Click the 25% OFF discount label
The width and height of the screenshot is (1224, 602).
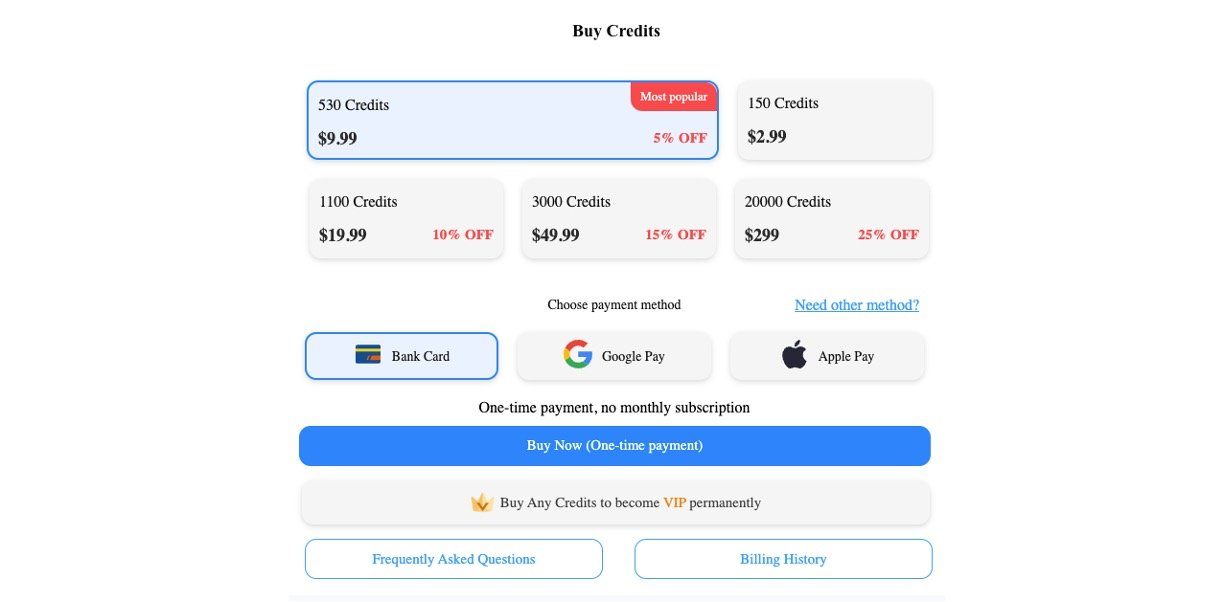pos(888,235)
